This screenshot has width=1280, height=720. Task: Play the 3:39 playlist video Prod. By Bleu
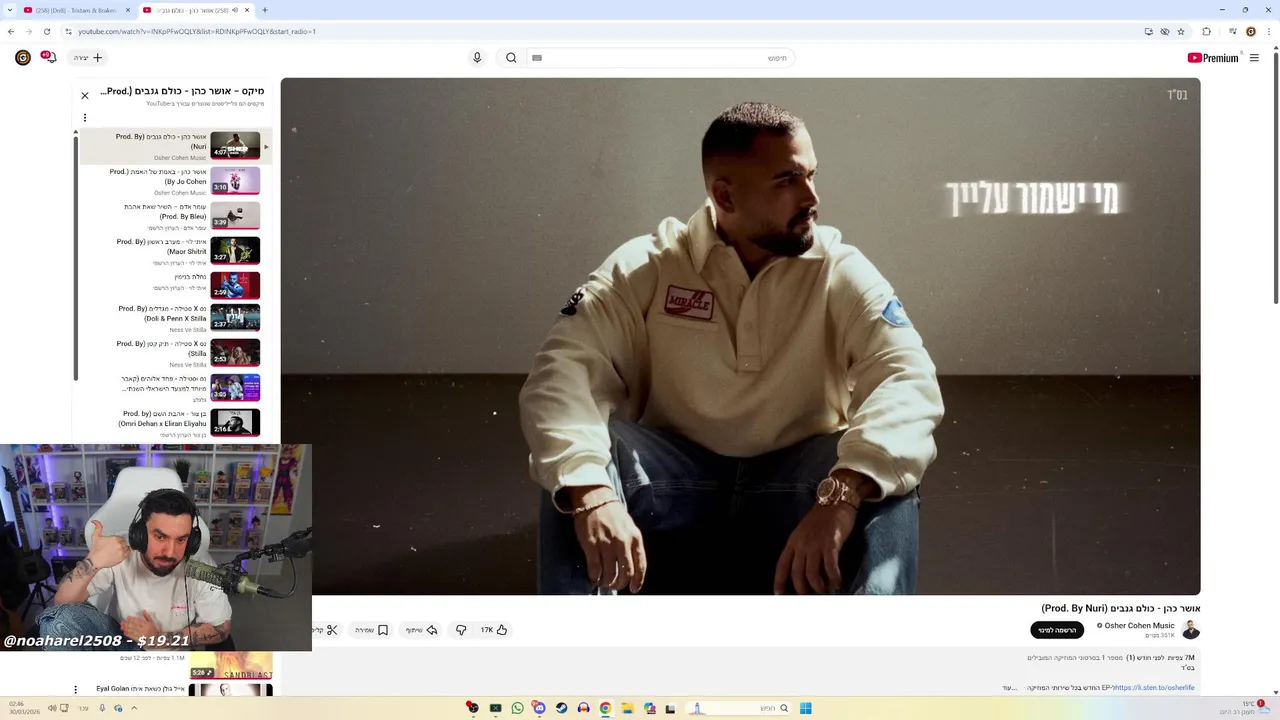pyautogui.click(x=235, y=216)
